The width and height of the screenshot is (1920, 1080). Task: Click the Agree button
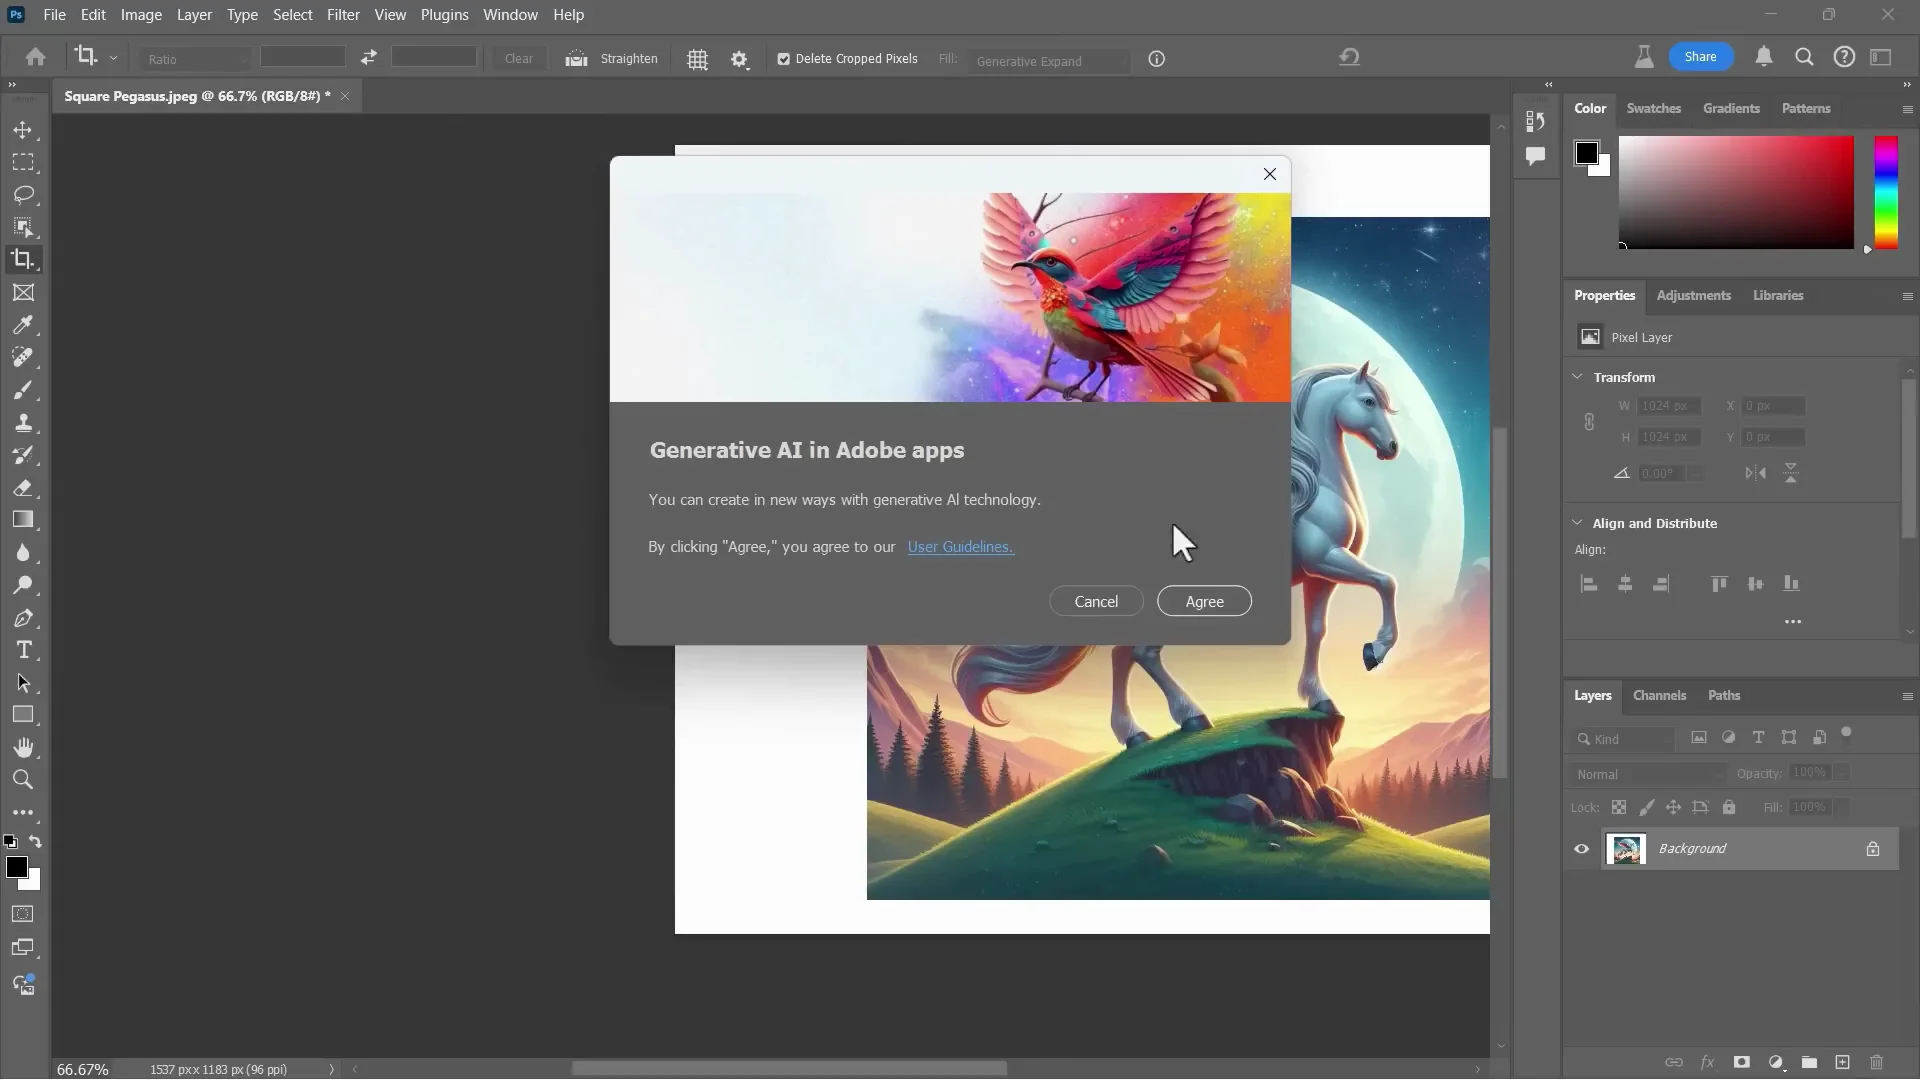pyautogui.click(x=1204, y=601)
